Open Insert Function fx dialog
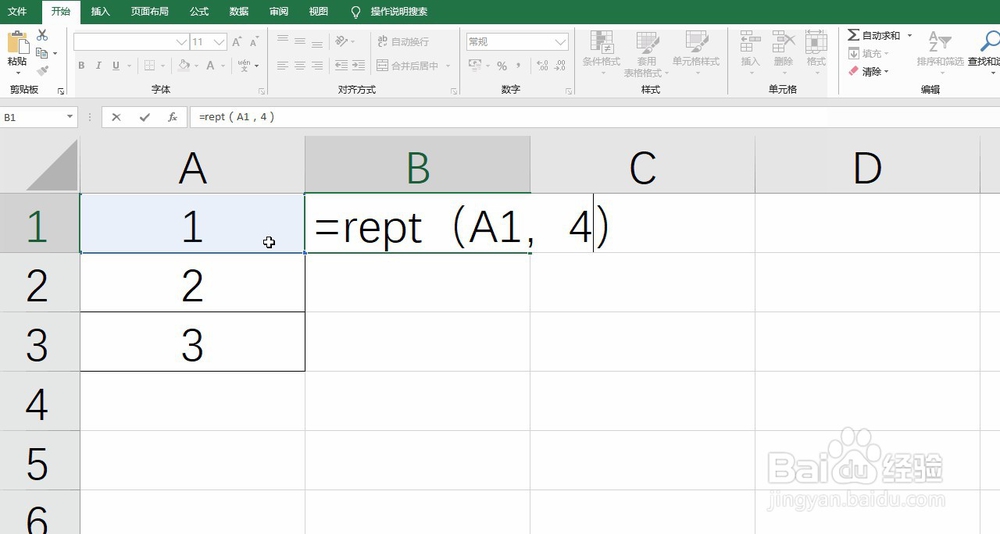The height and width of the screenshot is (534, 1000). (172, 117)
